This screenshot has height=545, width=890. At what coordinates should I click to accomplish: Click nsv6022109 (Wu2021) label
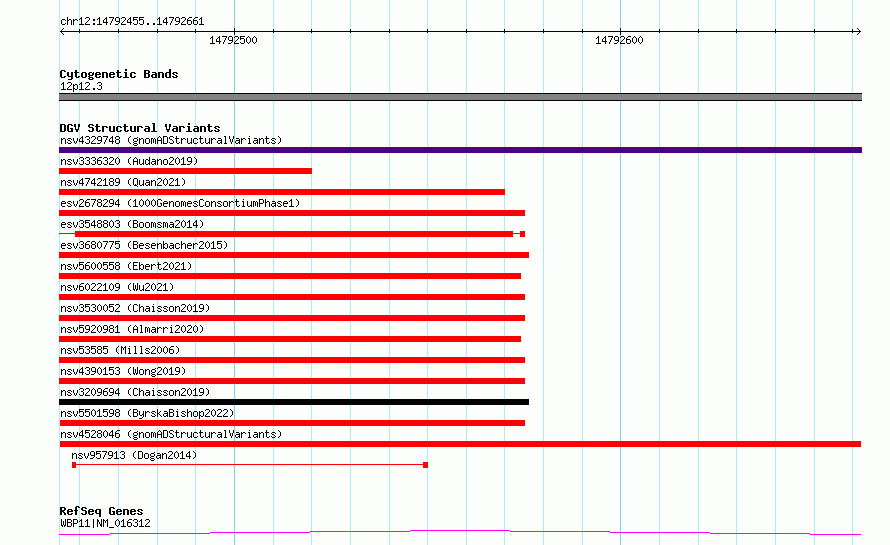click(x=117, y=287)
